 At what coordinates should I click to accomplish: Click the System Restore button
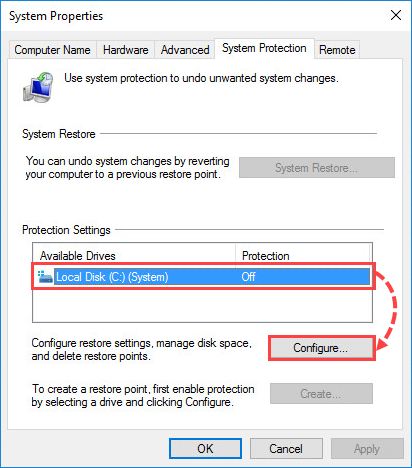coord(317,168)
